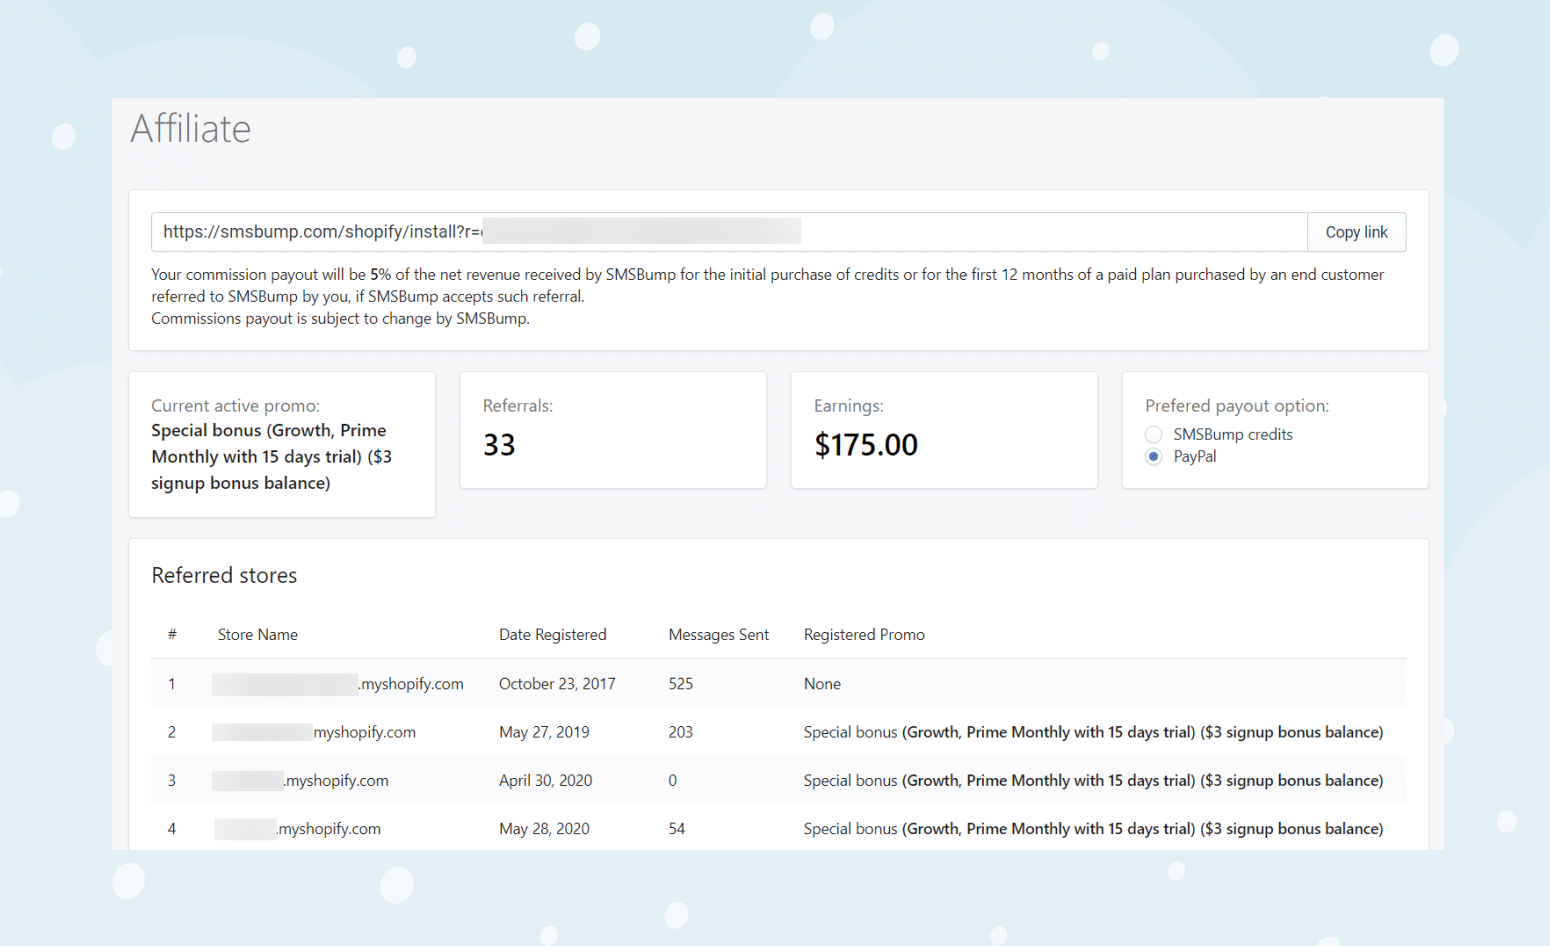This screenshot has width=1550, height=946.
Task: Click the store name in row 4
Action: click(297, 828)
